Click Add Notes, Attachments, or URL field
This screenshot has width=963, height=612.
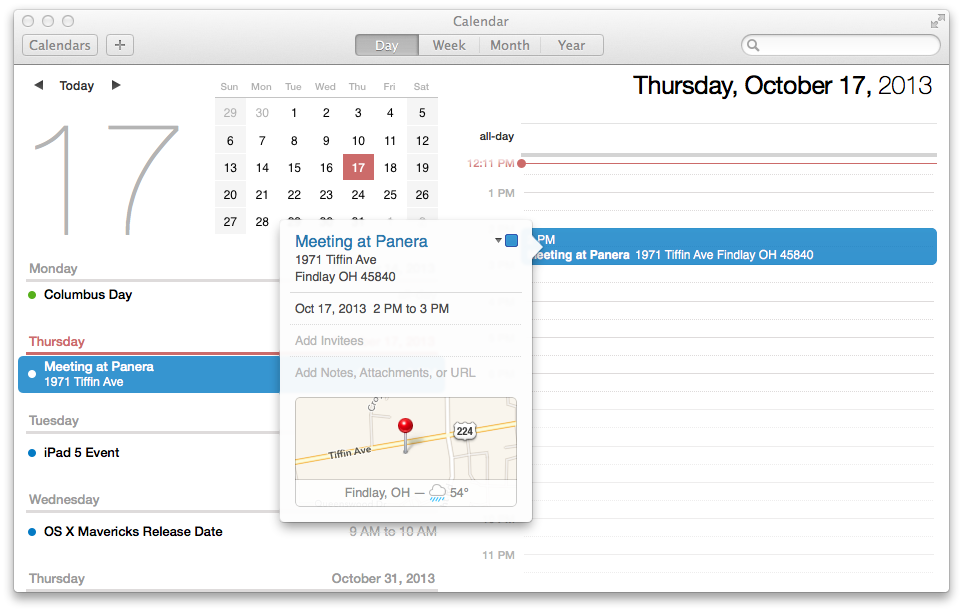coord(385,373)
